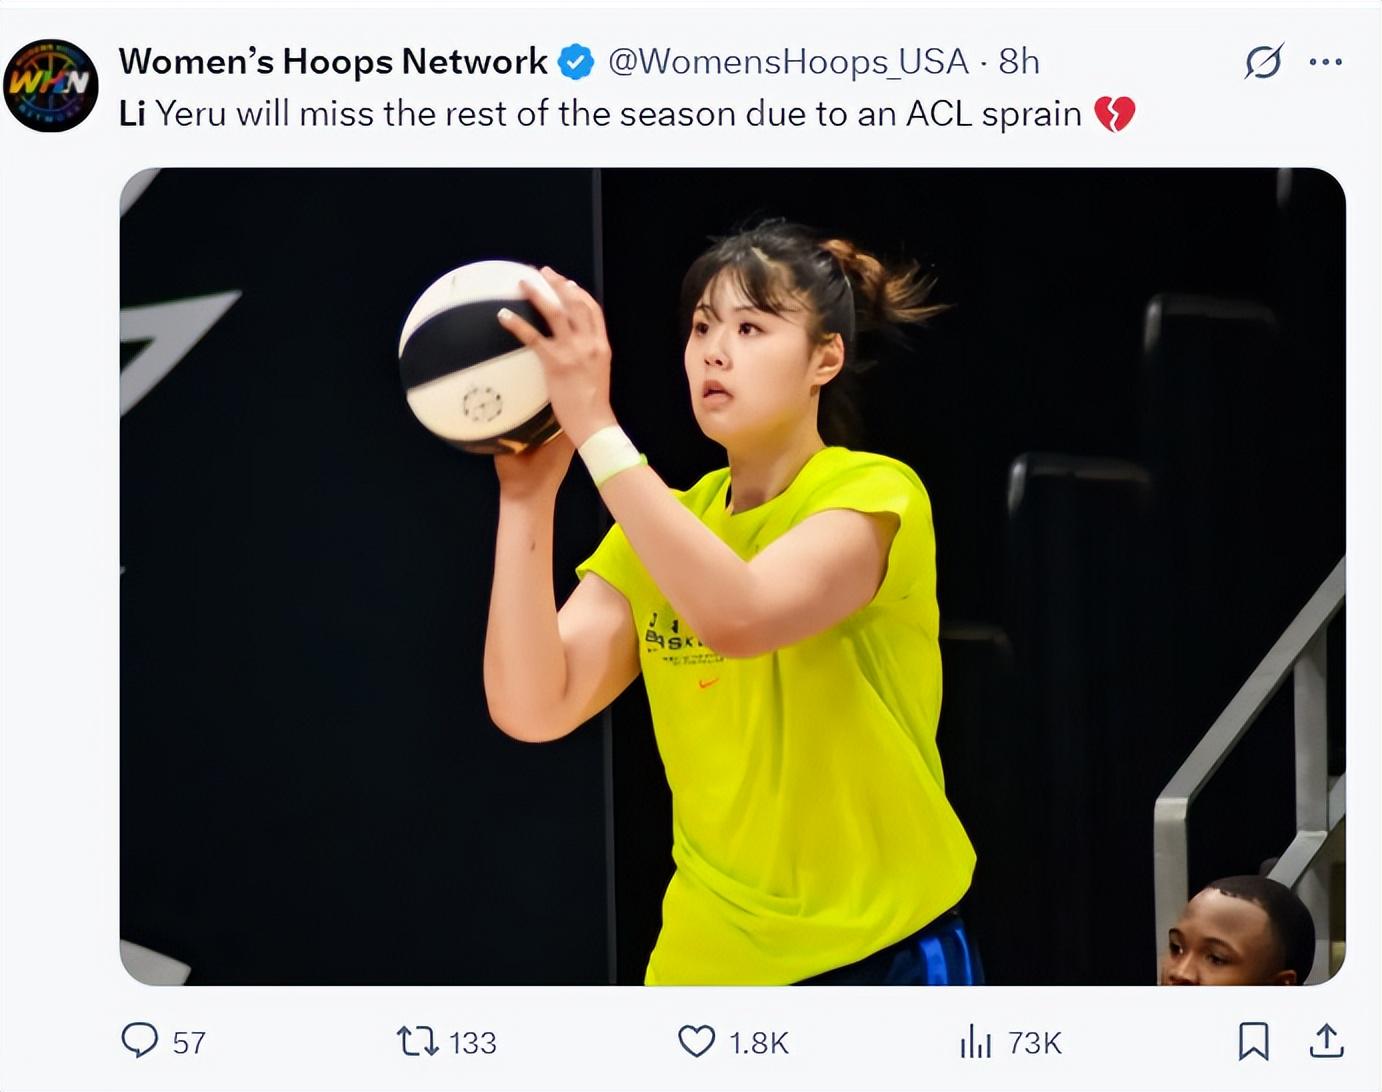Click the 133 reposts count

[472, 1043]
